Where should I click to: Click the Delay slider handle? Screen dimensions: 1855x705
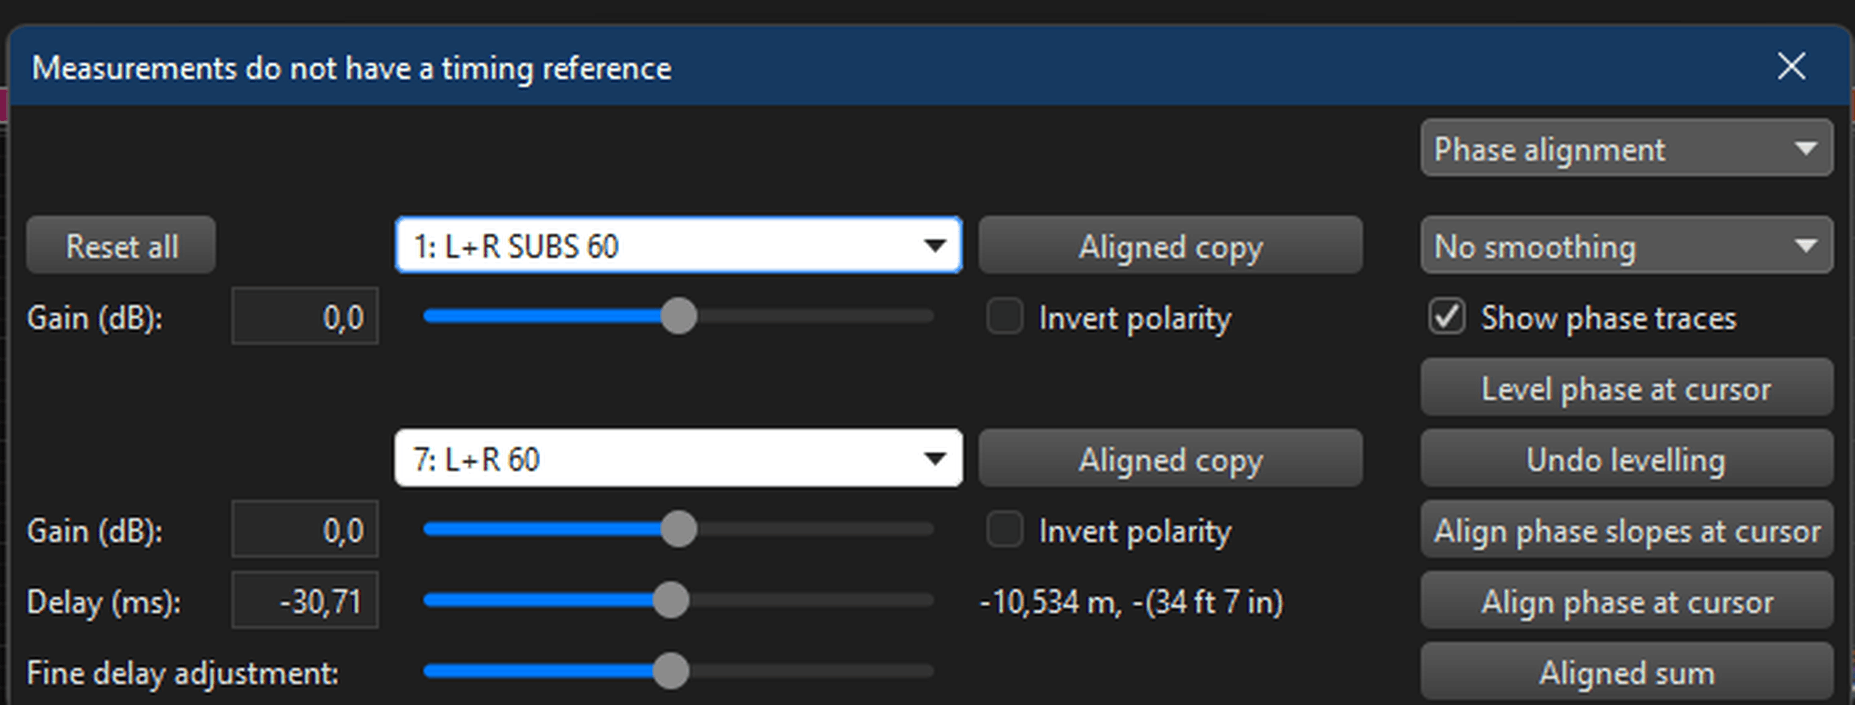[x=671, y=601]
